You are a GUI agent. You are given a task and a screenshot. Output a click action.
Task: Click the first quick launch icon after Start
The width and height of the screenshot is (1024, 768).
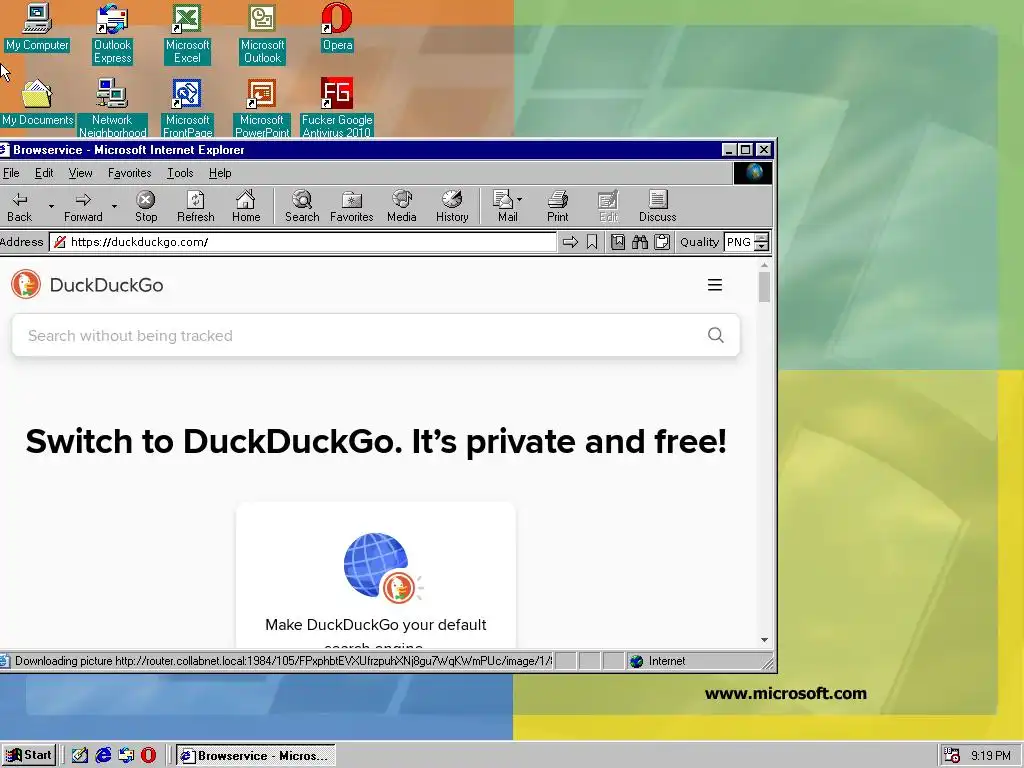[x=80, y=756]
